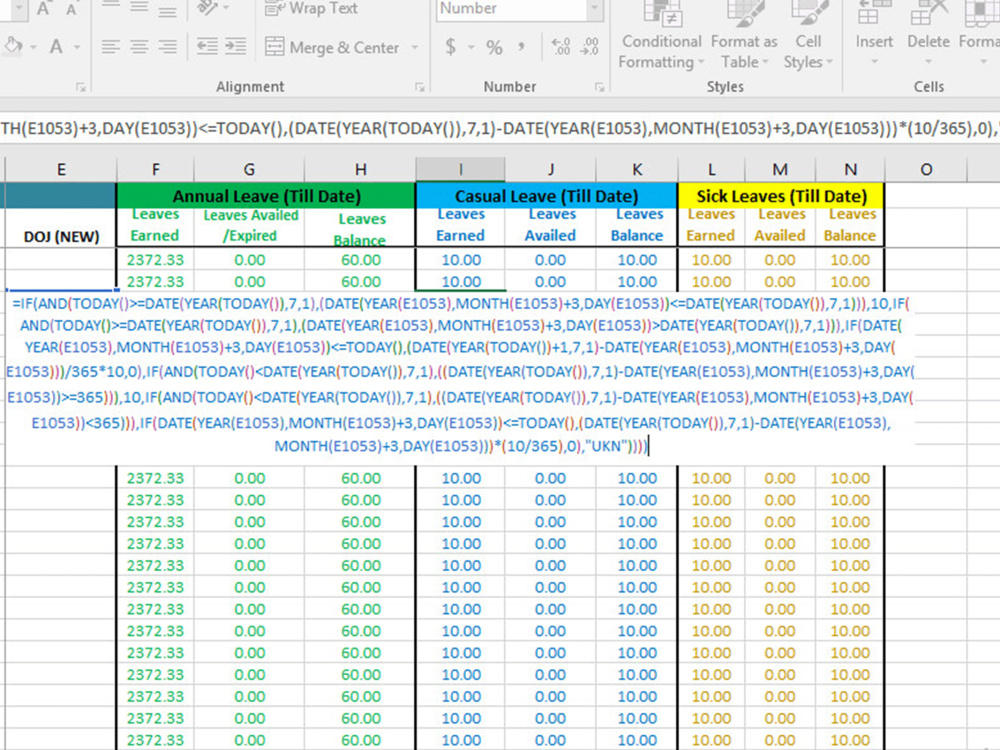Select the Increase Indent icon
This screenshot has height=750, width=1000.
237,47
